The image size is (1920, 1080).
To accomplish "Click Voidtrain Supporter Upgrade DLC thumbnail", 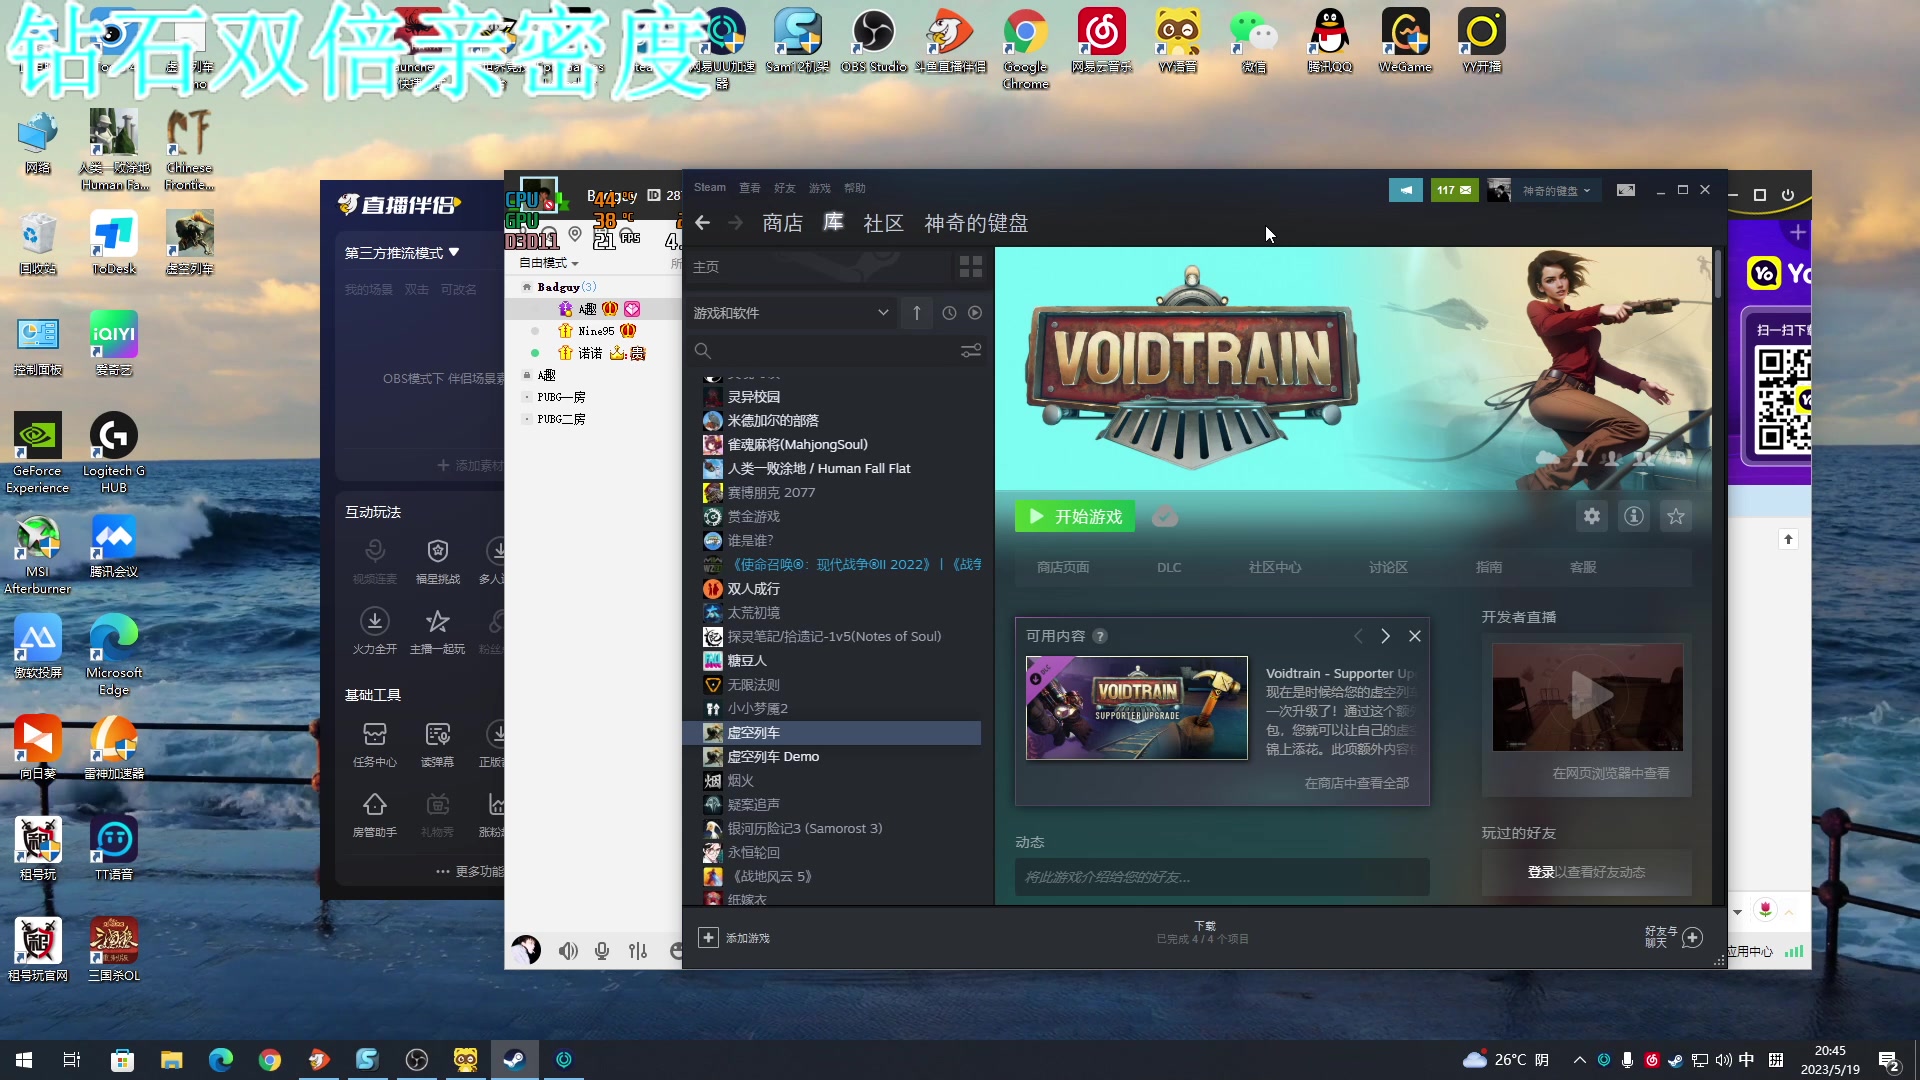I will [1137, 708].
